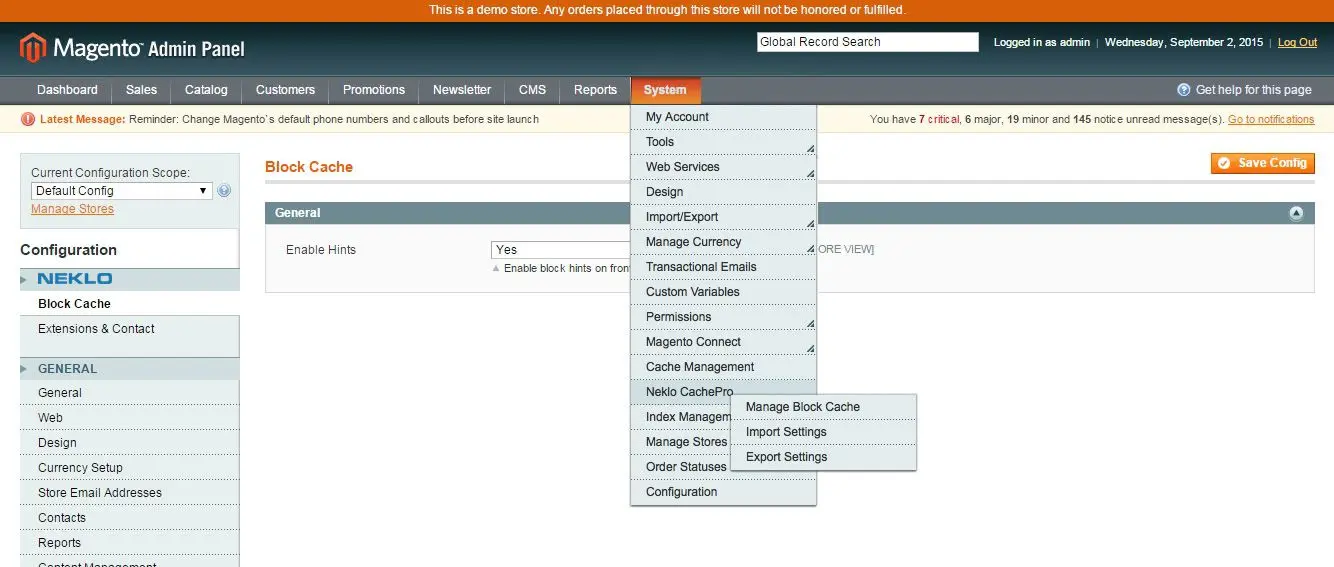The image size is (1334, 567).
Task: Click the NEKLO logo in sidebar
Action: 75,279
